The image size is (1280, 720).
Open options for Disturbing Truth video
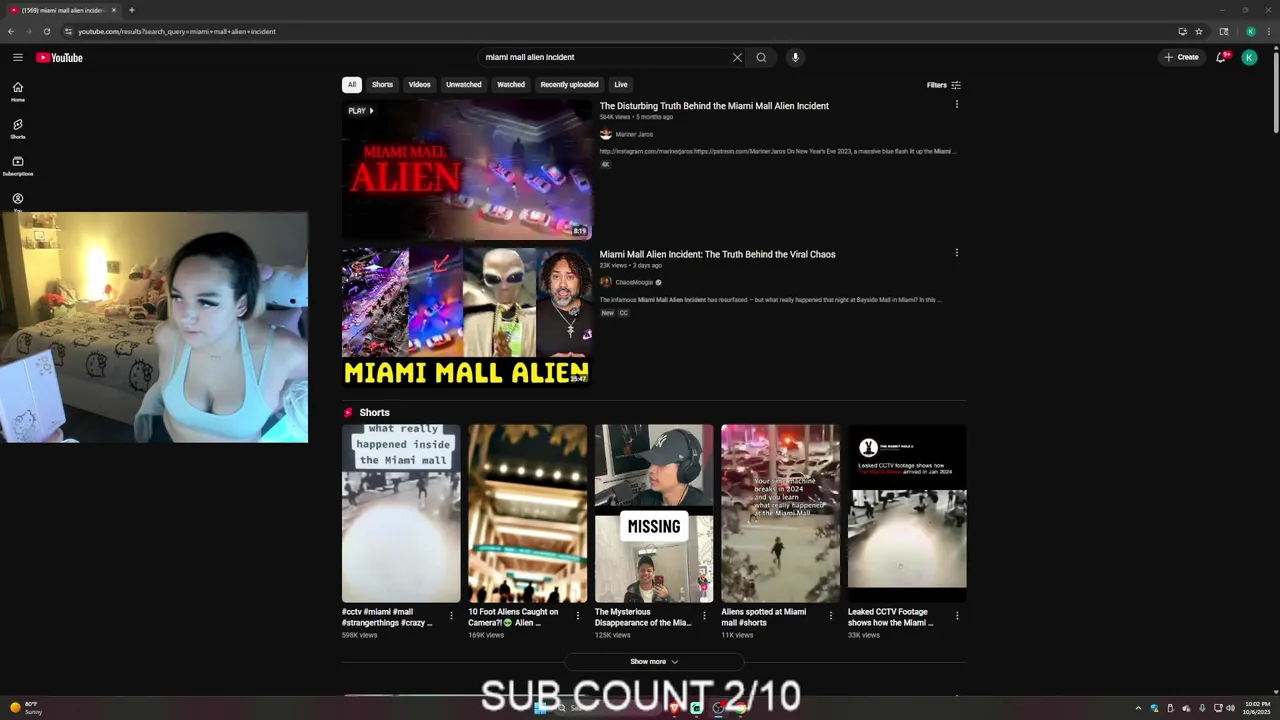tap(957, 104)
